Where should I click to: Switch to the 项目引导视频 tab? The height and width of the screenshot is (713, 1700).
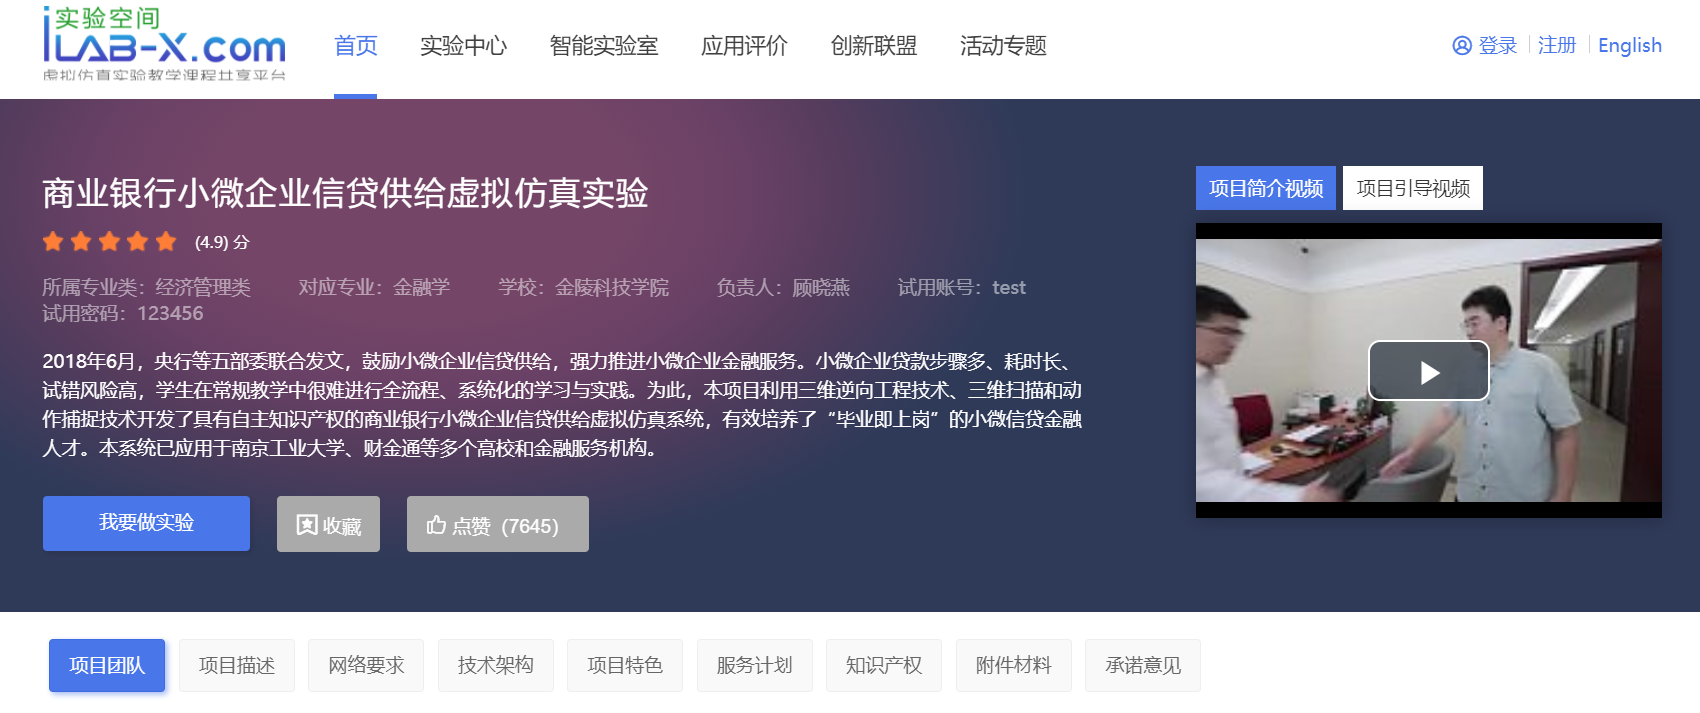(1413, 188)
